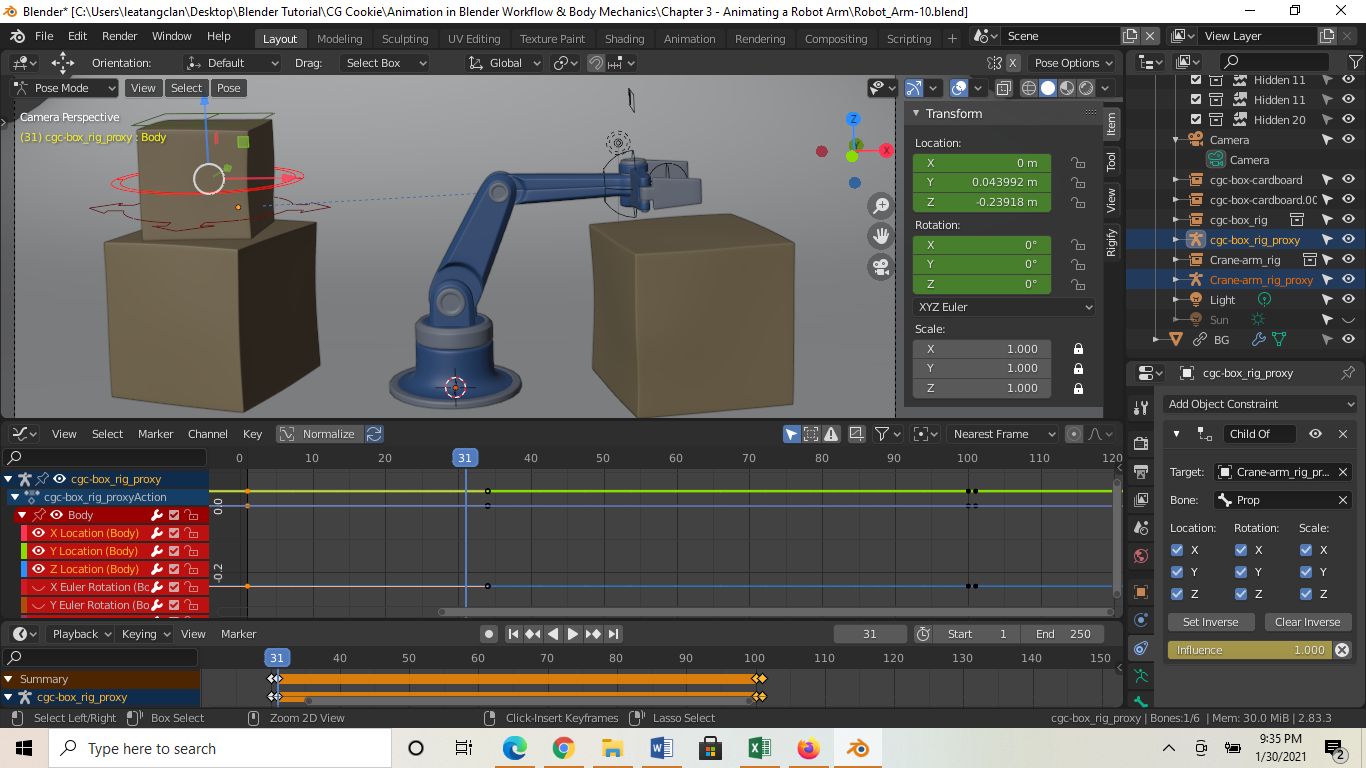
Task: Switch to the Animation workspace tab
Action: coord(689,39)
